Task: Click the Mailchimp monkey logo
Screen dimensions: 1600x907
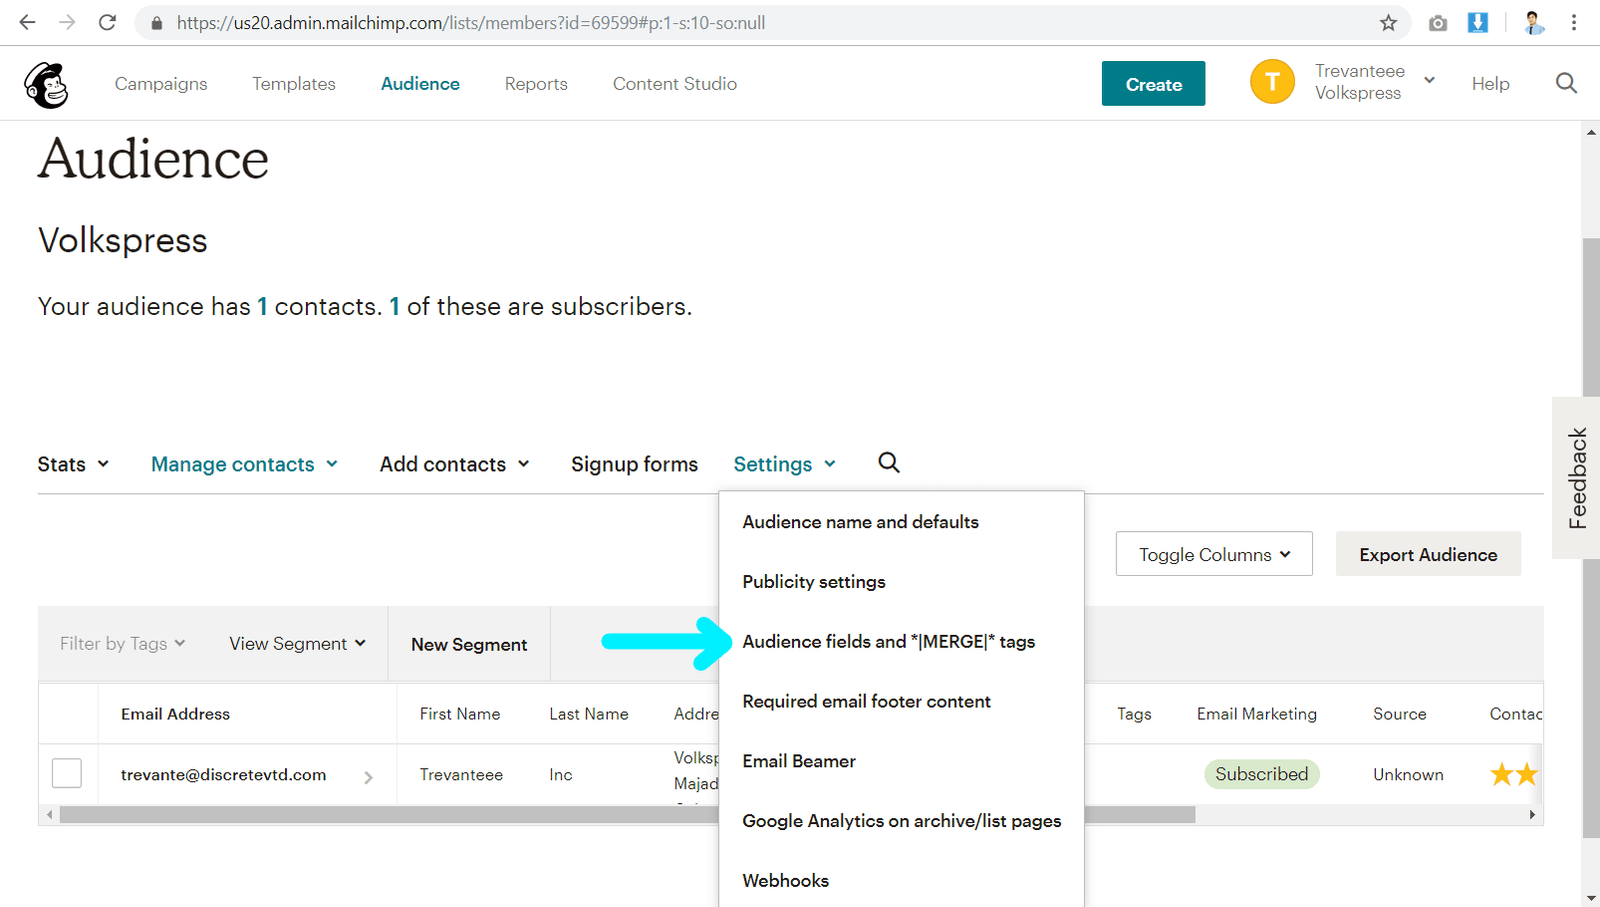Action: [46, 84]
